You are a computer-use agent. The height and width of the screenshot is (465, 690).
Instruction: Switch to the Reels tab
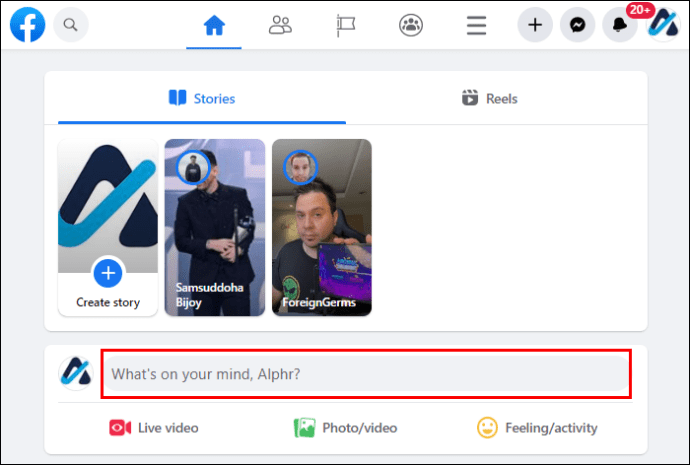(x=490, y=99)
